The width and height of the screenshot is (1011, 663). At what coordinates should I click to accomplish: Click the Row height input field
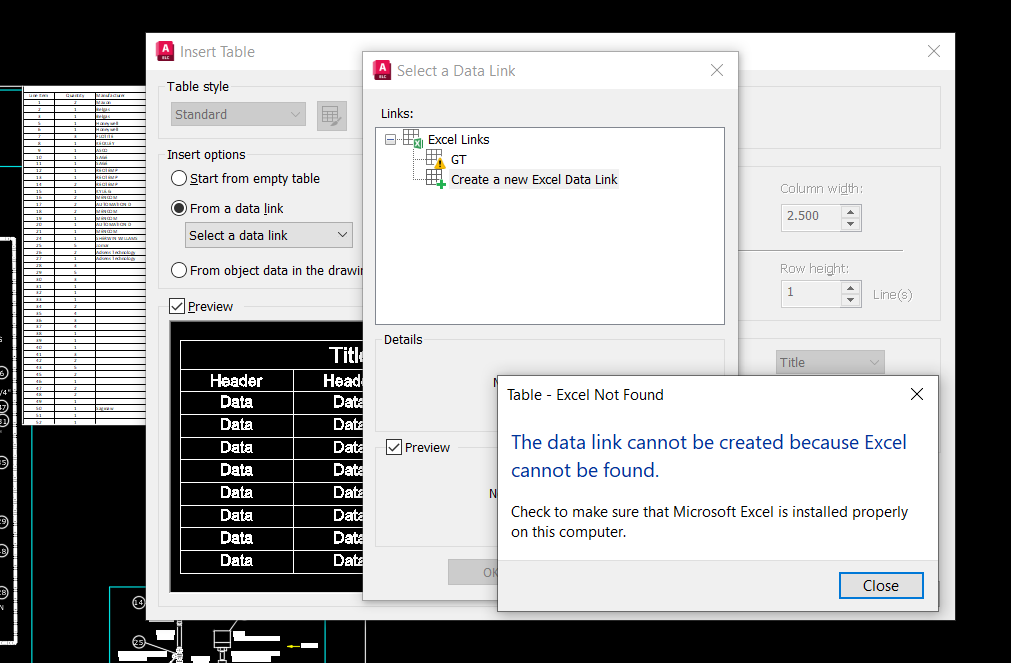(x=811, y=293)
